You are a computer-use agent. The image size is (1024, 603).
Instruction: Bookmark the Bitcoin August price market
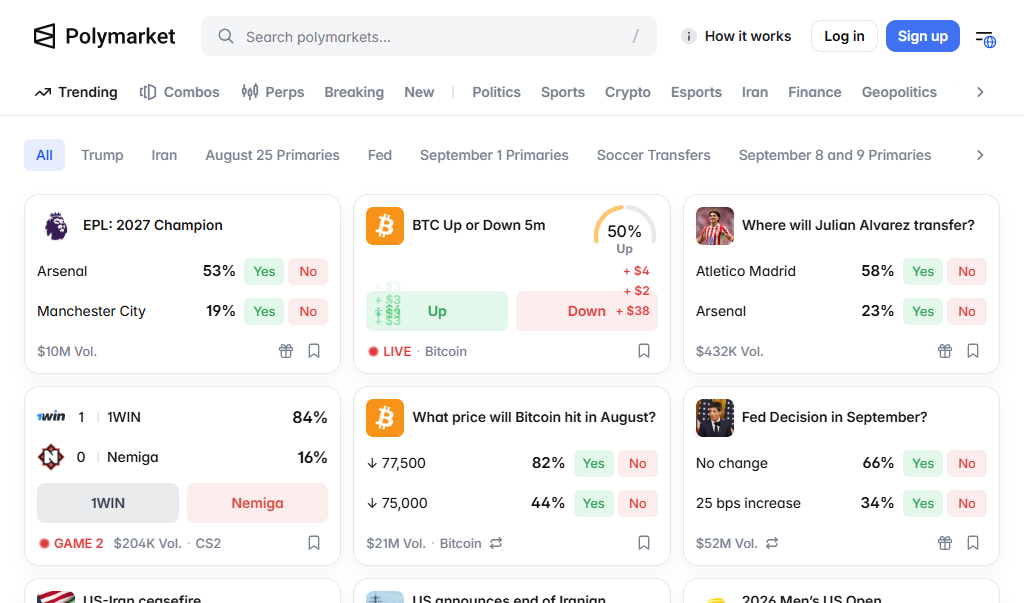click(644, 543)
